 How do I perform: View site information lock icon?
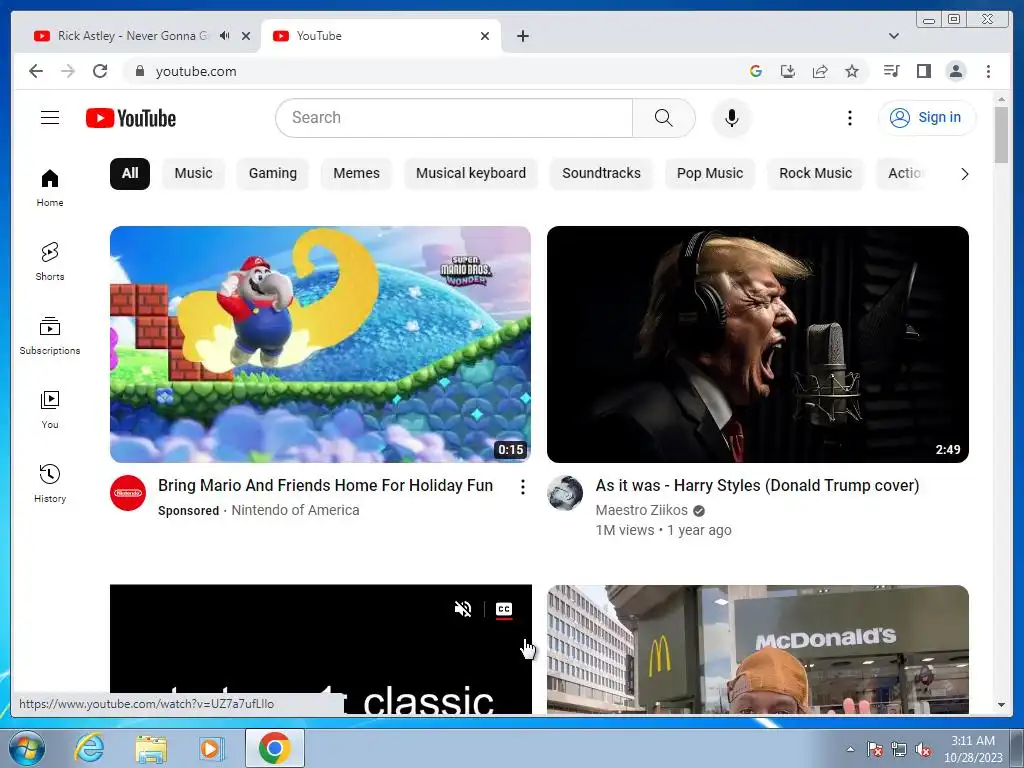point(139,71)
